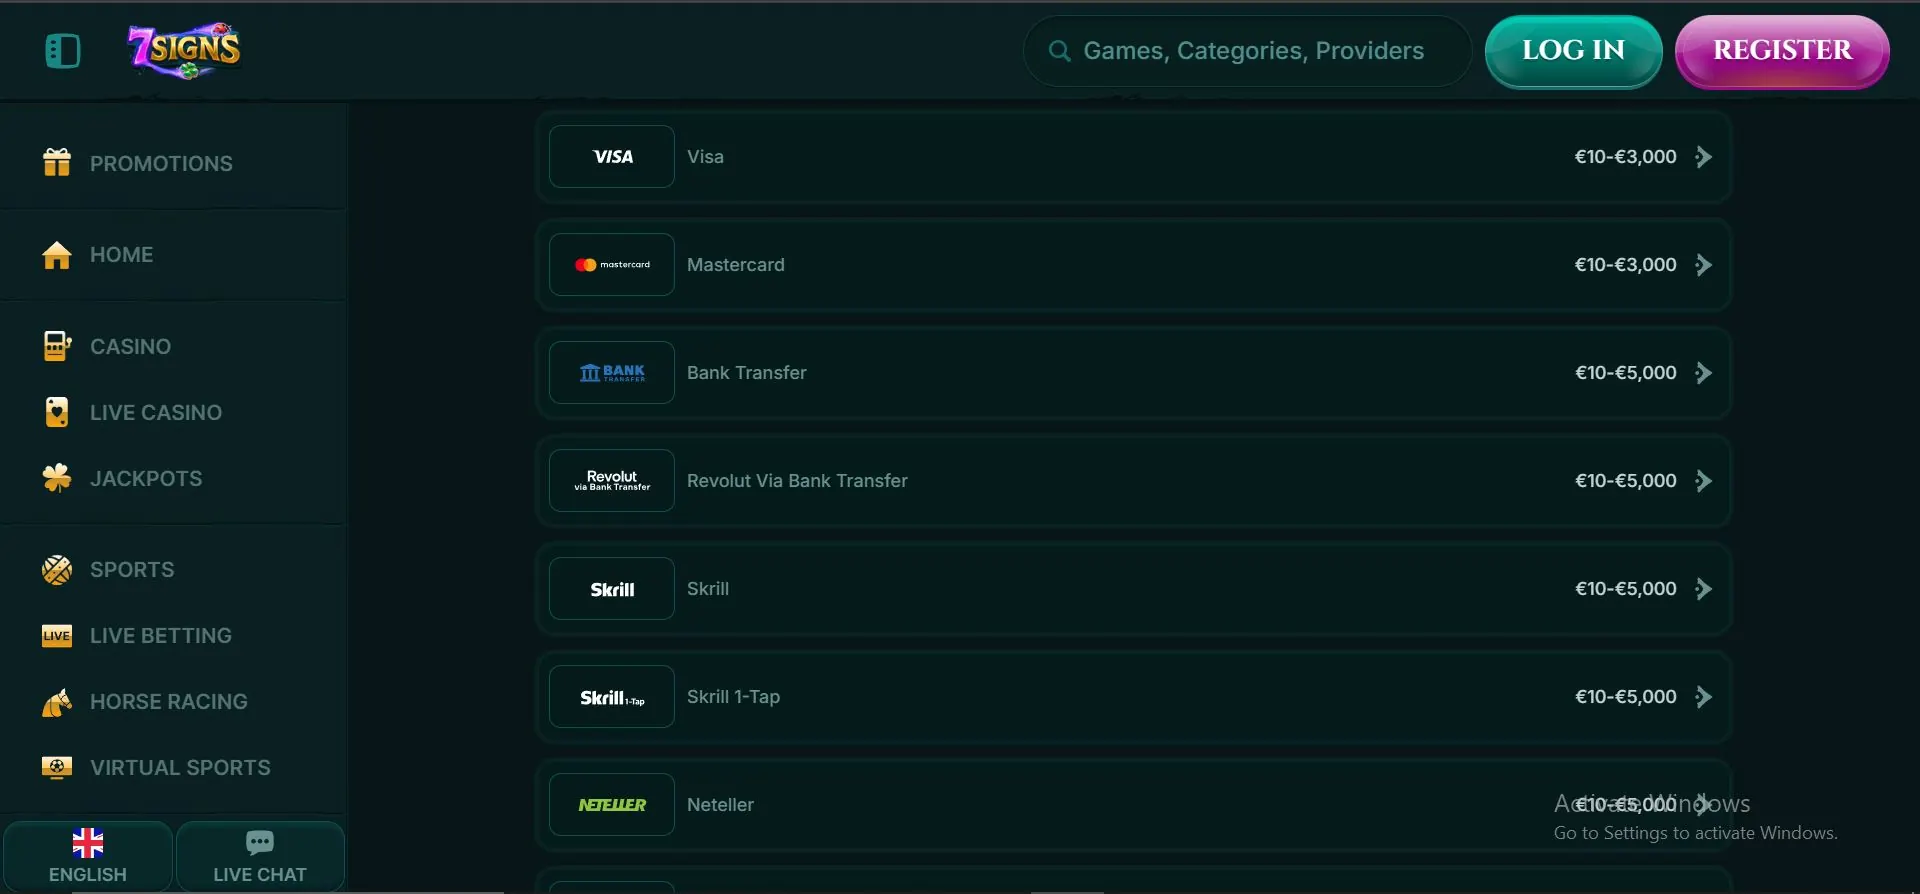Collapse the sidebar with the panel icon
This screenshot has height=894, width=1920.
click(x=63, y=51)
